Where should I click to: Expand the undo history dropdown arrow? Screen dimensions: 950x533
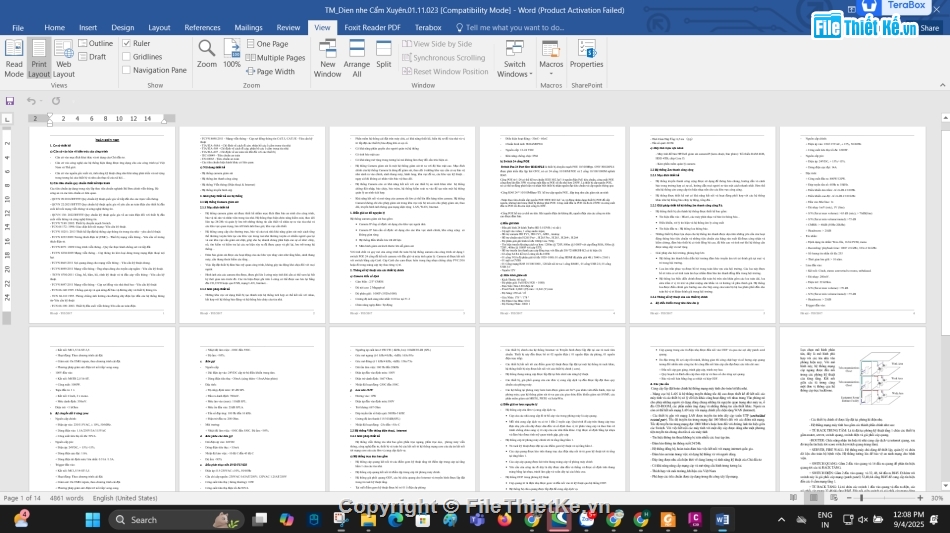pyautogui.click(x=43, y=101)
